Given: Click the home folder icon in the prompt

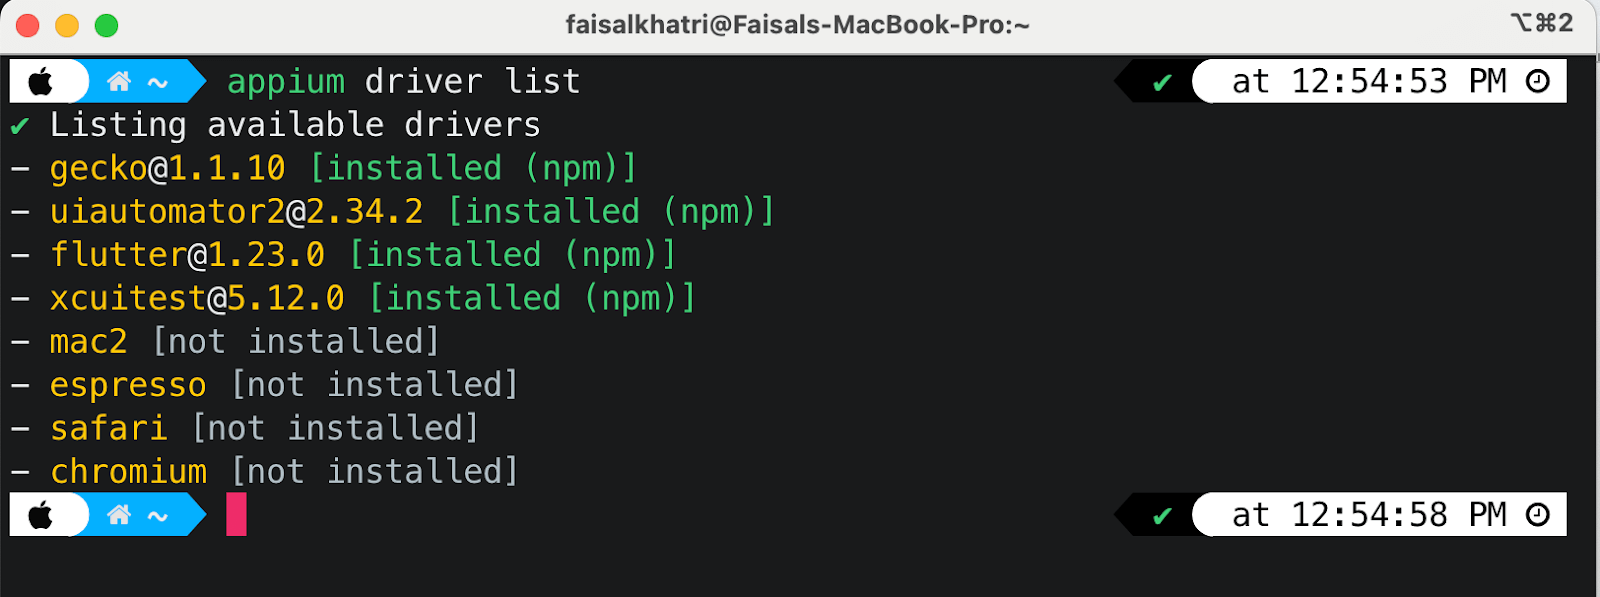Looking at the screenshot, I should point(120,81).
